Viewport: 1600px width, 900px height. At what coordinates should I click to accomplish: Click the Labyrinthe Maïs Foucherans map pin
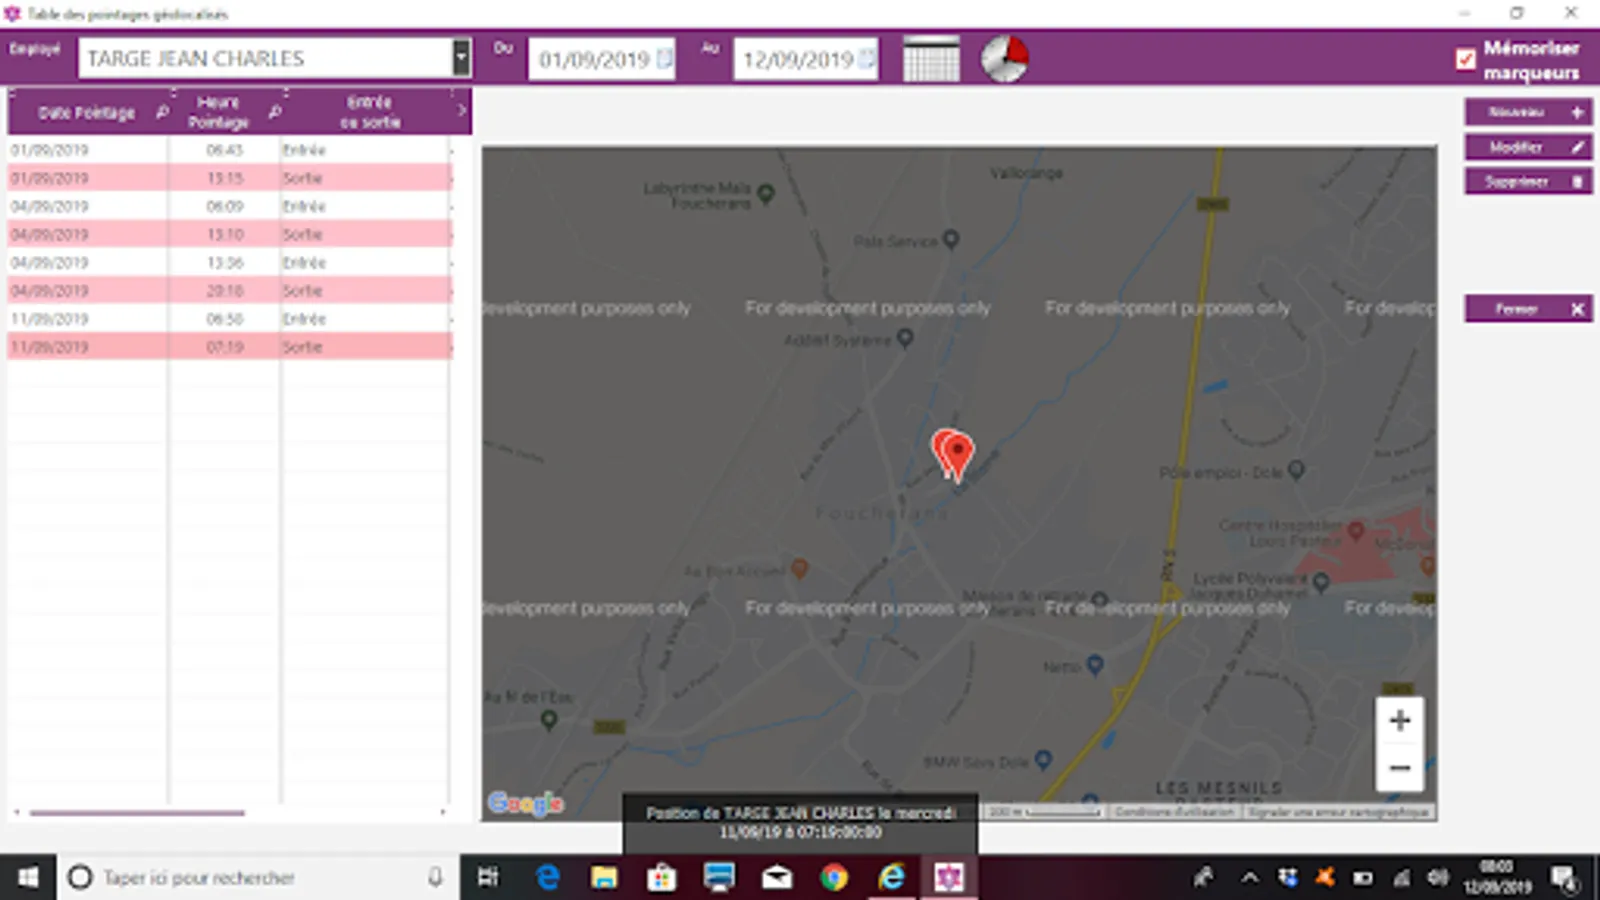[766, 193]
